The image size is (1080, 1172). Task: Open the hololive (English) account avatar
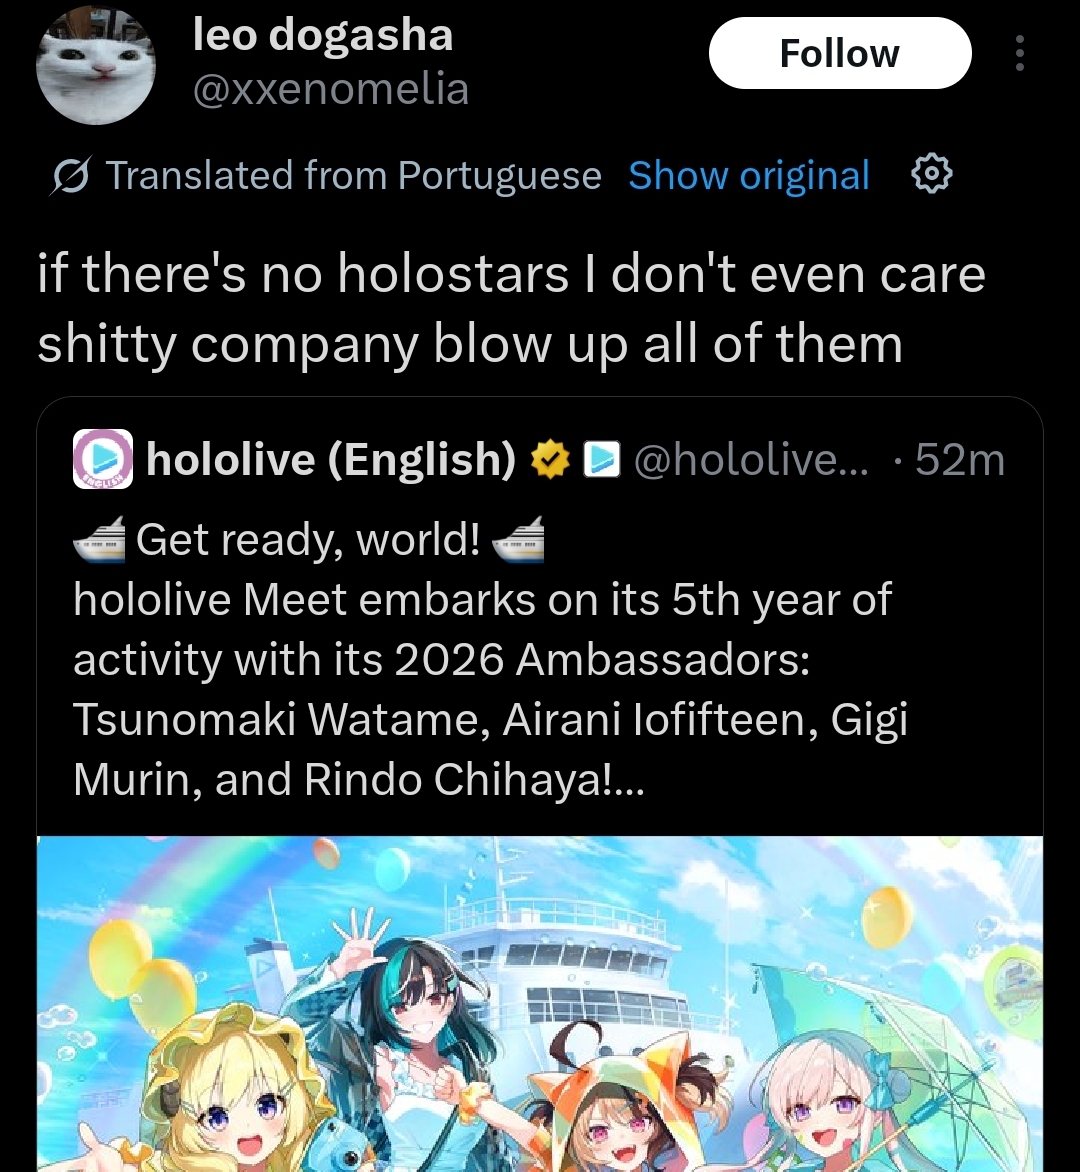tap(103, 459)
